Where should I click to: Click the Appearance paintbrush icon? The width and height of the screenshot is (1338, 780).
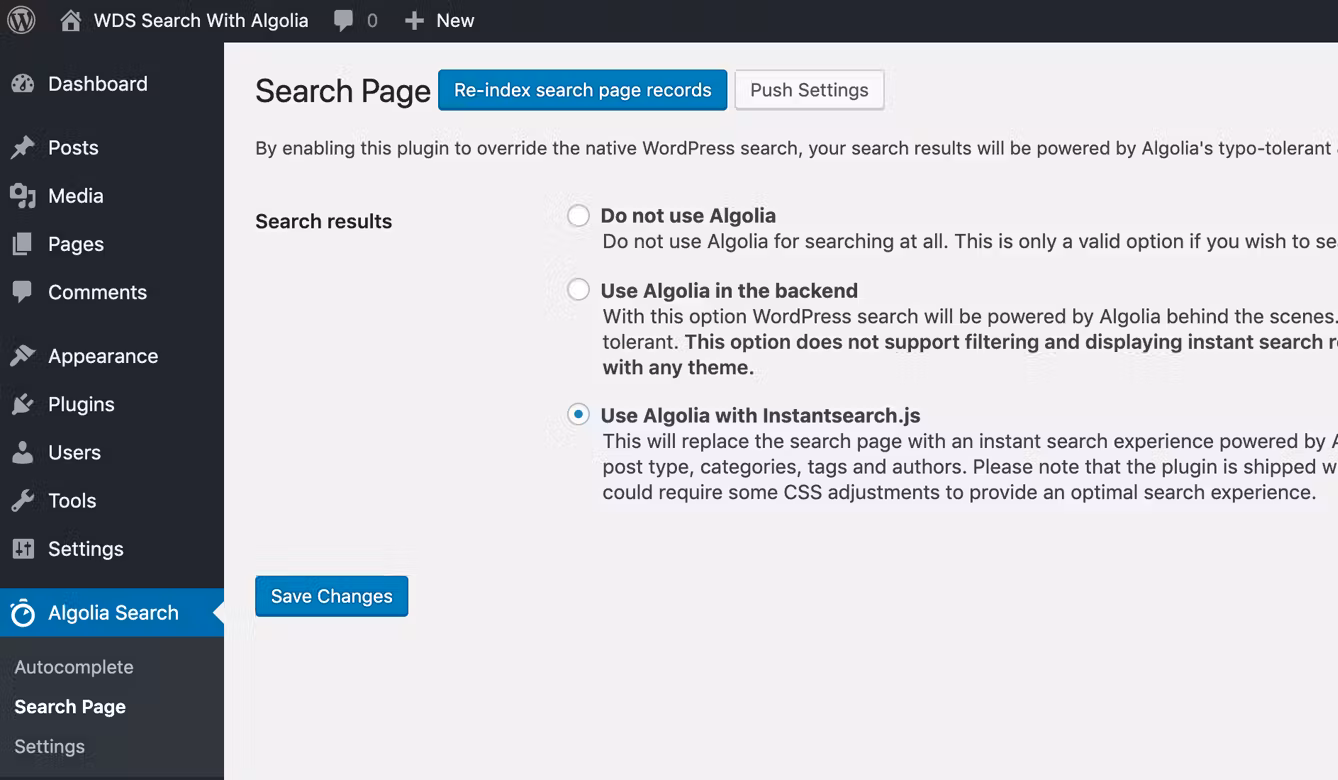tap(23, 356)
